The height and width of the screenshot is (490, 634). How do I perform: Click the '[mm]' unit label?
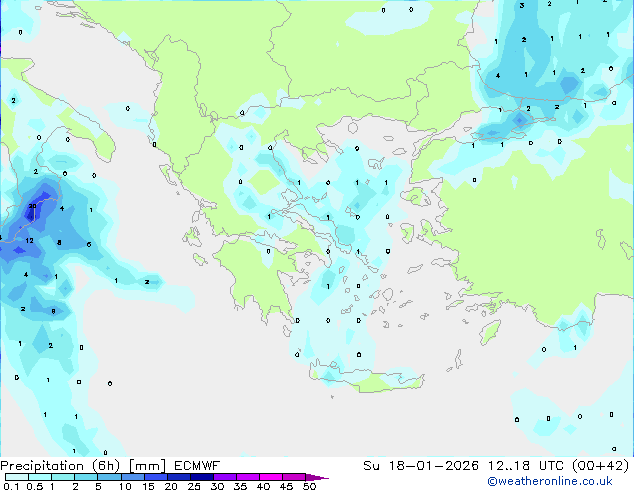147,466
